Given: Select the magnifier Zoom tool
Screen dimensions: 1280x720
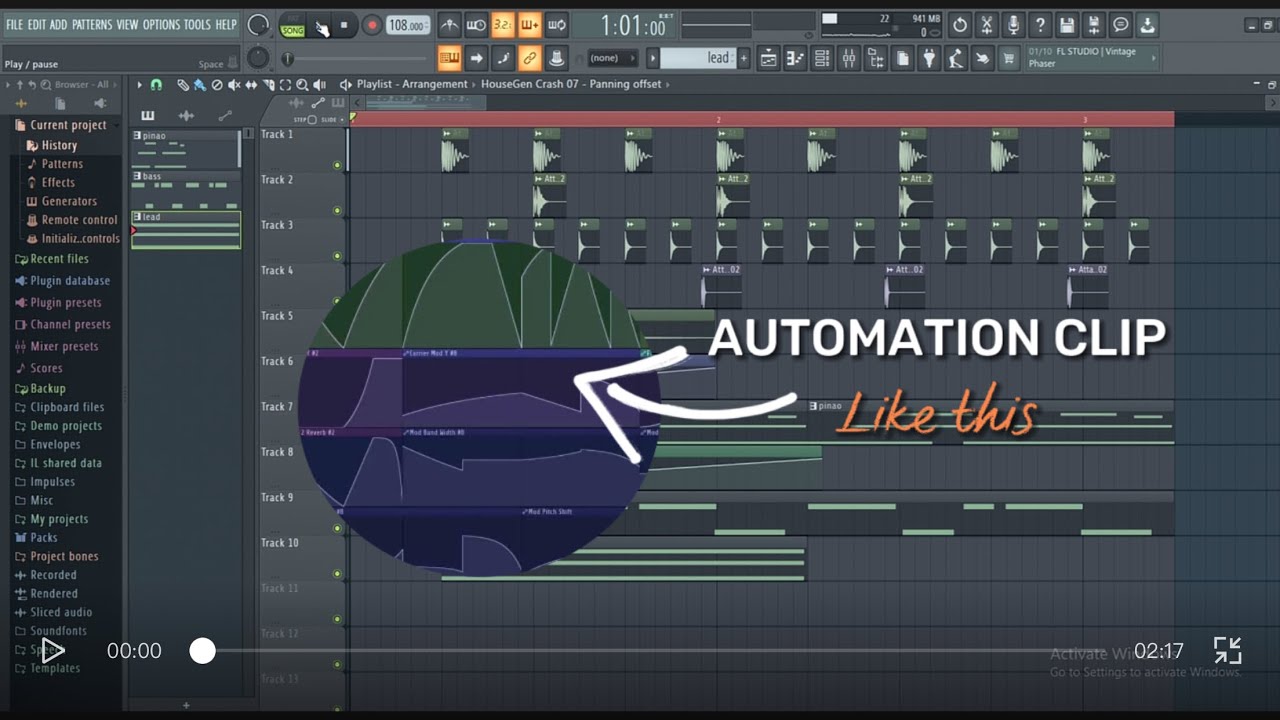Looking at the screenshot, I should tap(302, 85).
